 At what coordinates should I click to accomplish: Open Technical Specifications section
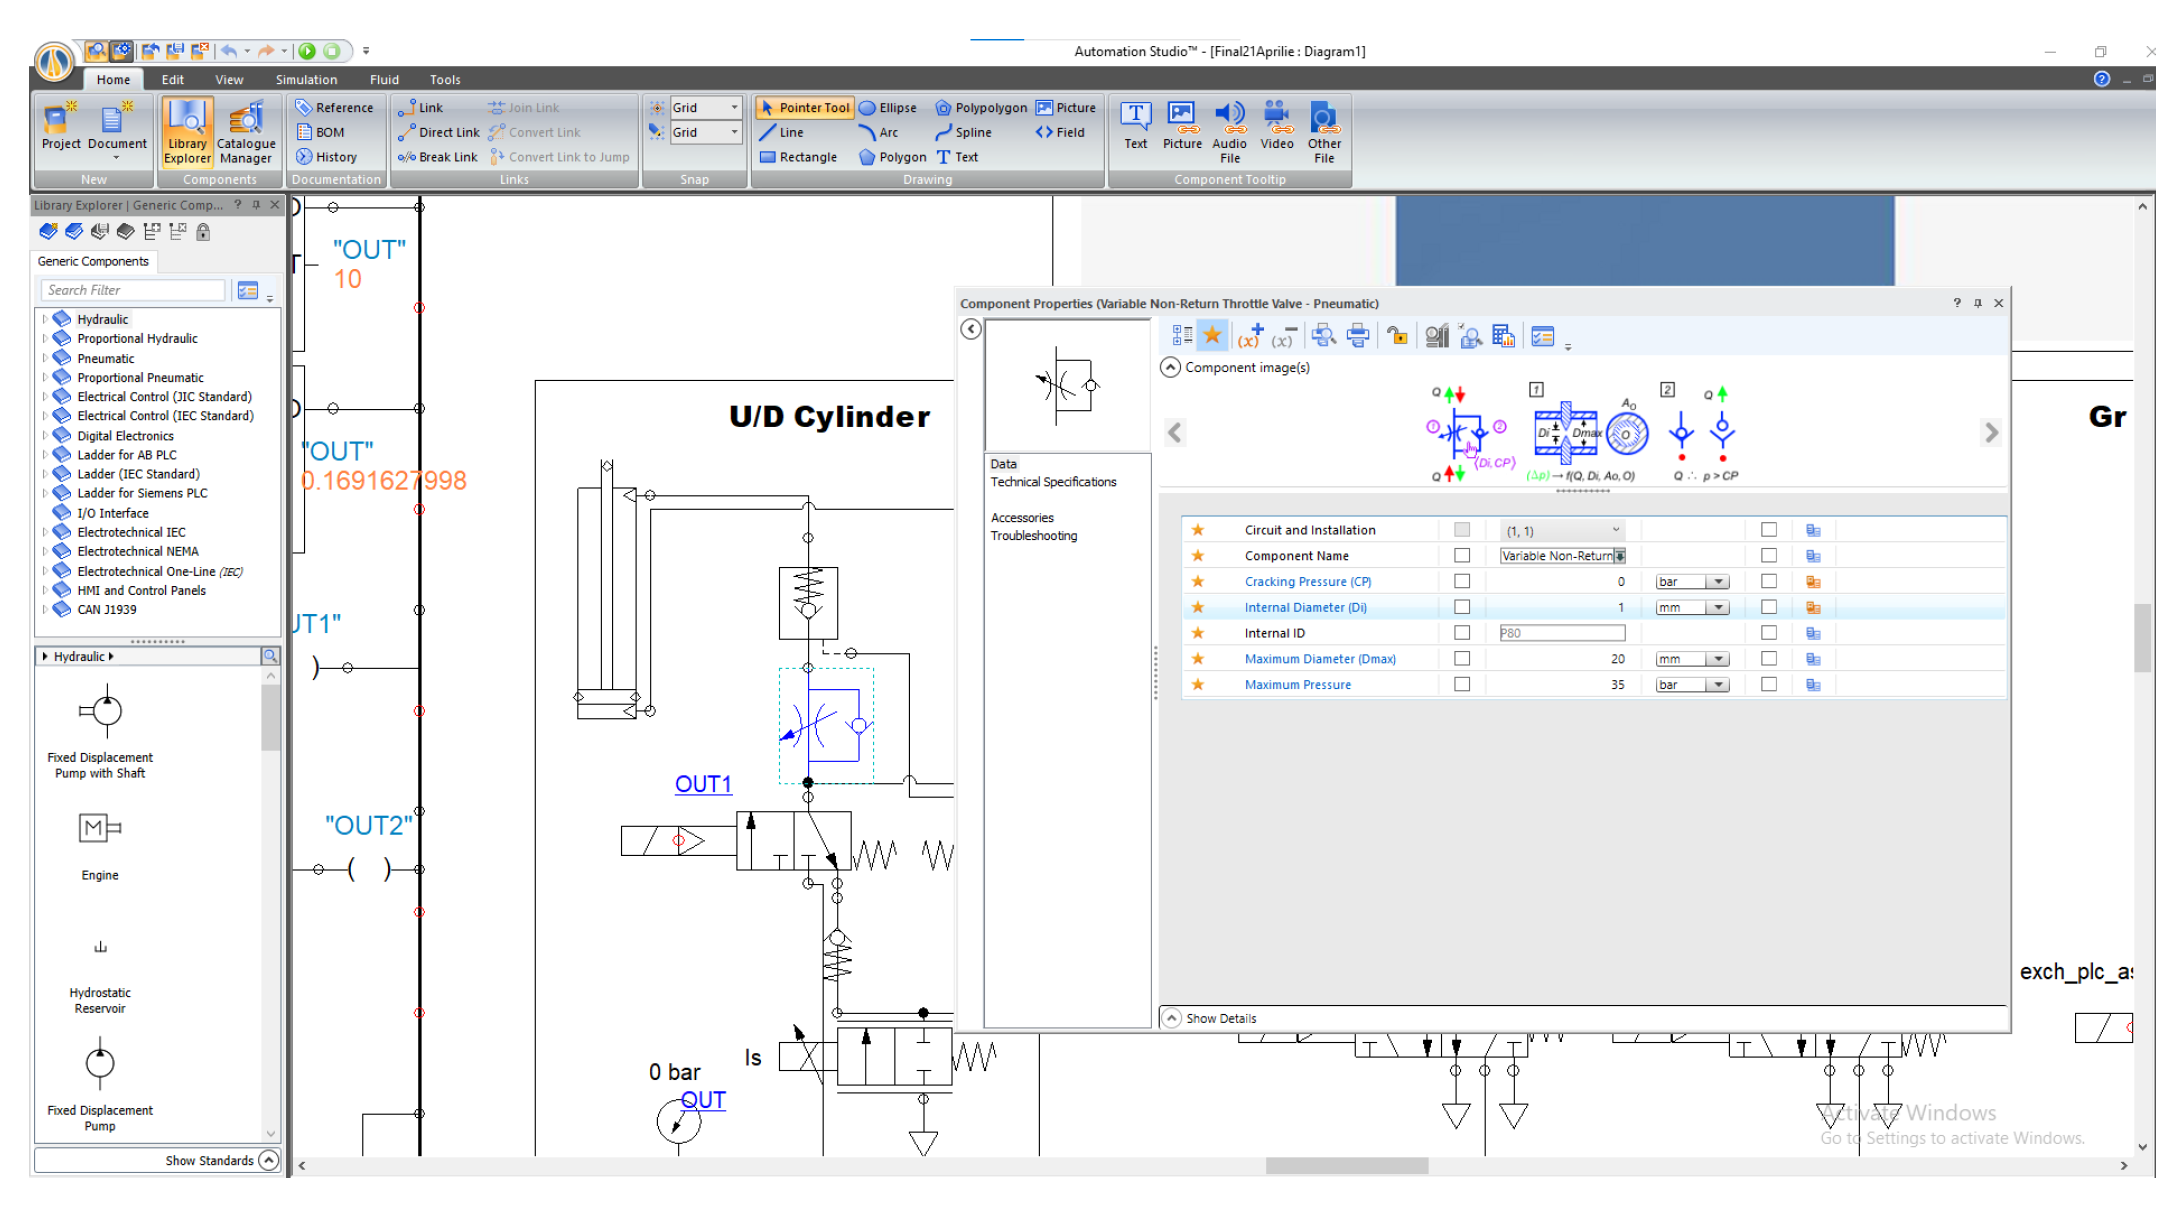click(1053, 482)
